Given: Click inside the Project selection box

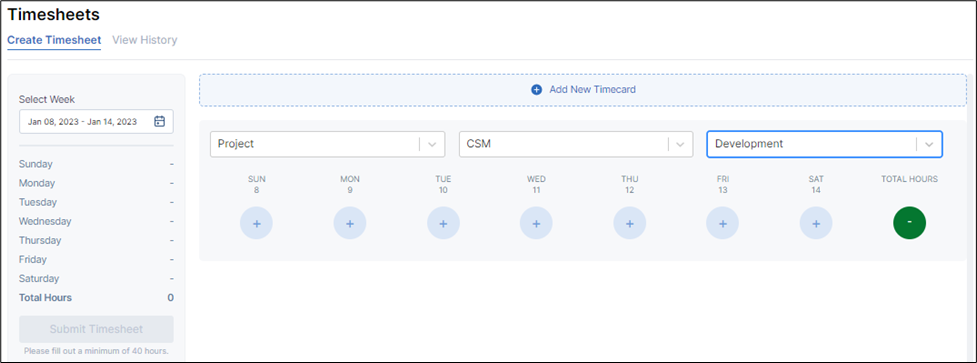Looking at the screenshot, I should point(328,144).
